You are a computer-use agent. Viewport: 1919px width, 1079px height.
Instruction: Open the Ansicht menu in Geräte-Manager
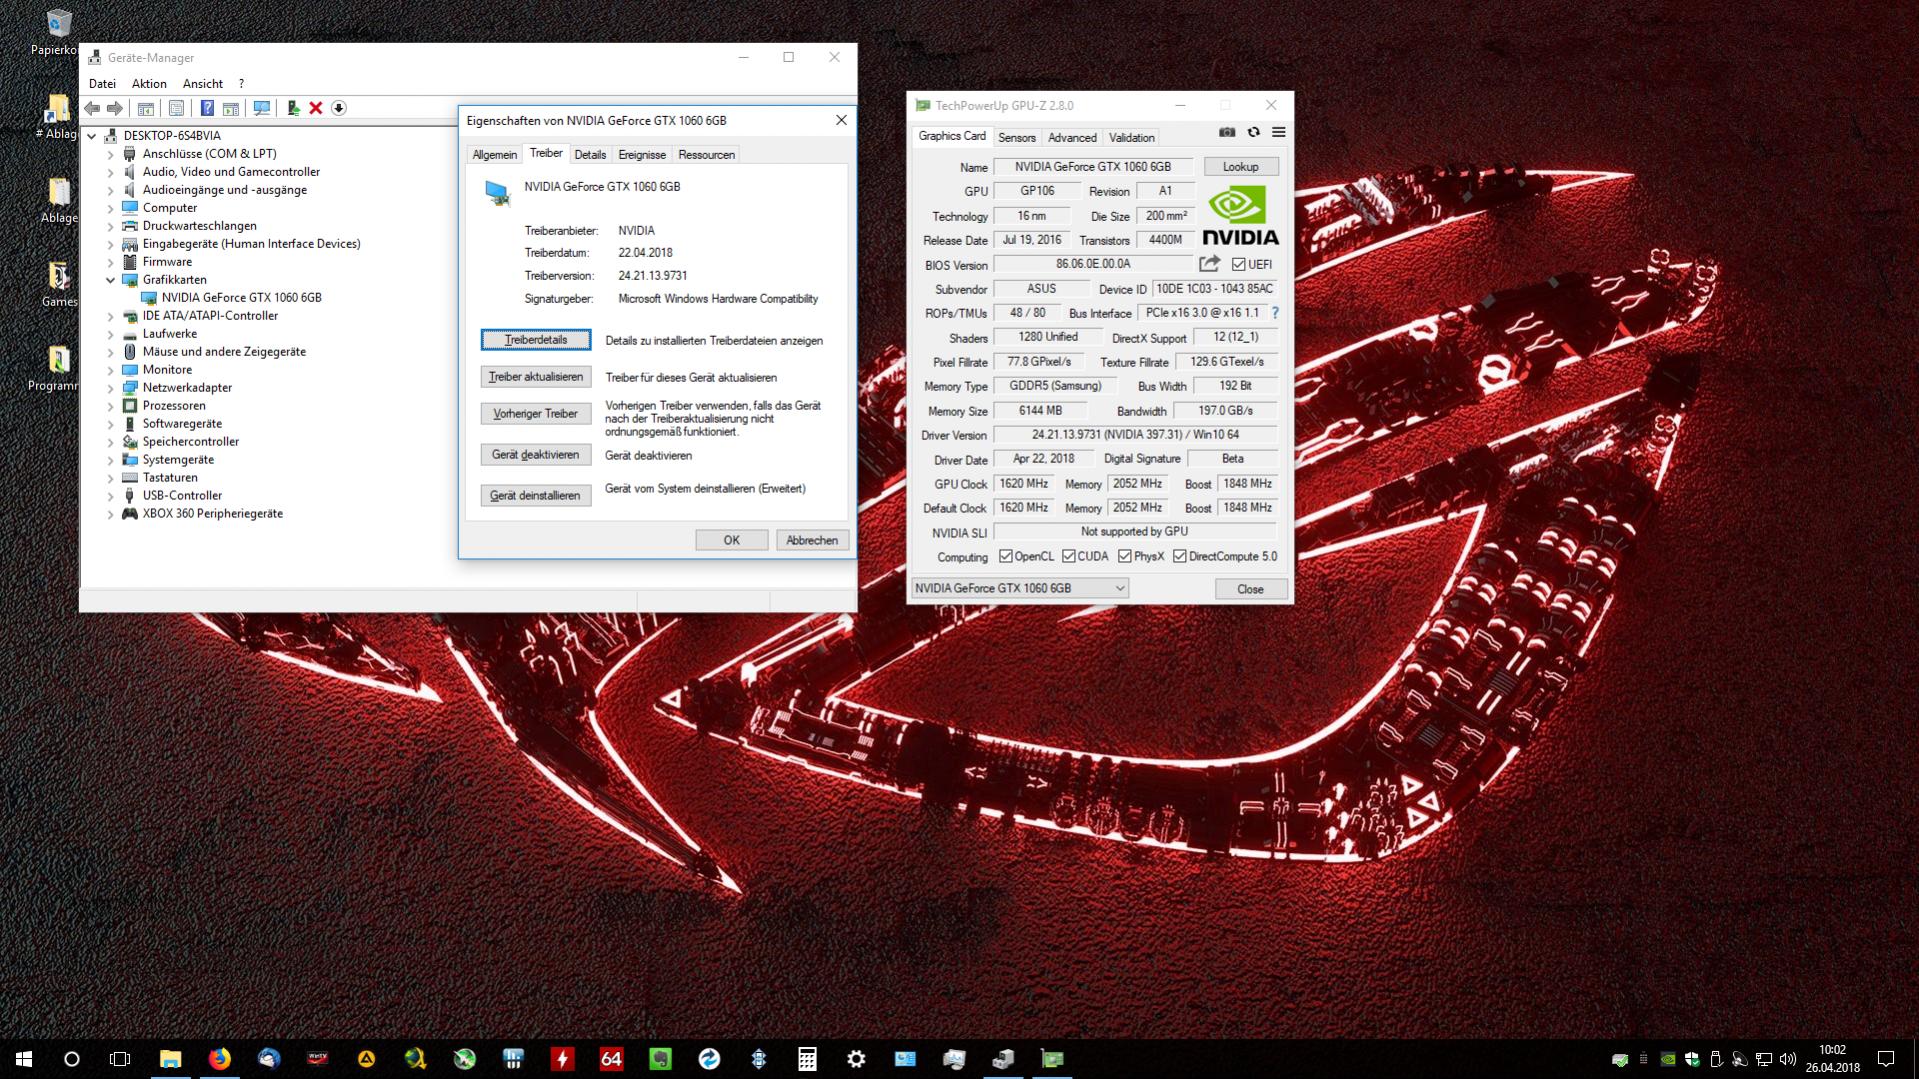pyautogui.click(x=203, y=84)
